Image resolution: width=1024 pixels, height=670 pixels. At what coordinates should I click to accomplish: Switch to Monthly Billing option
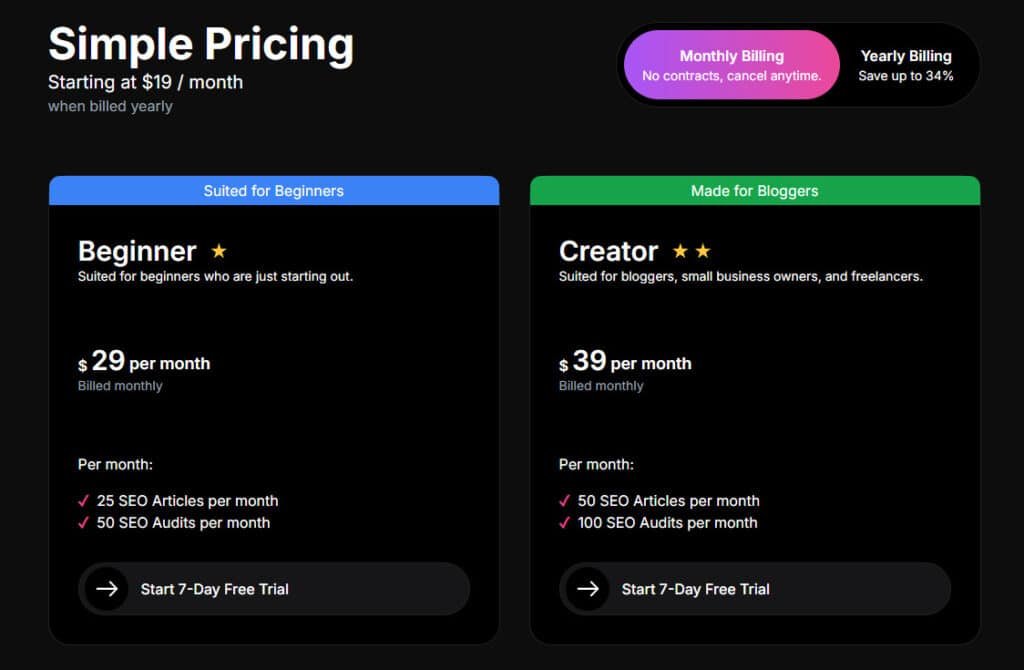(731, 65)
